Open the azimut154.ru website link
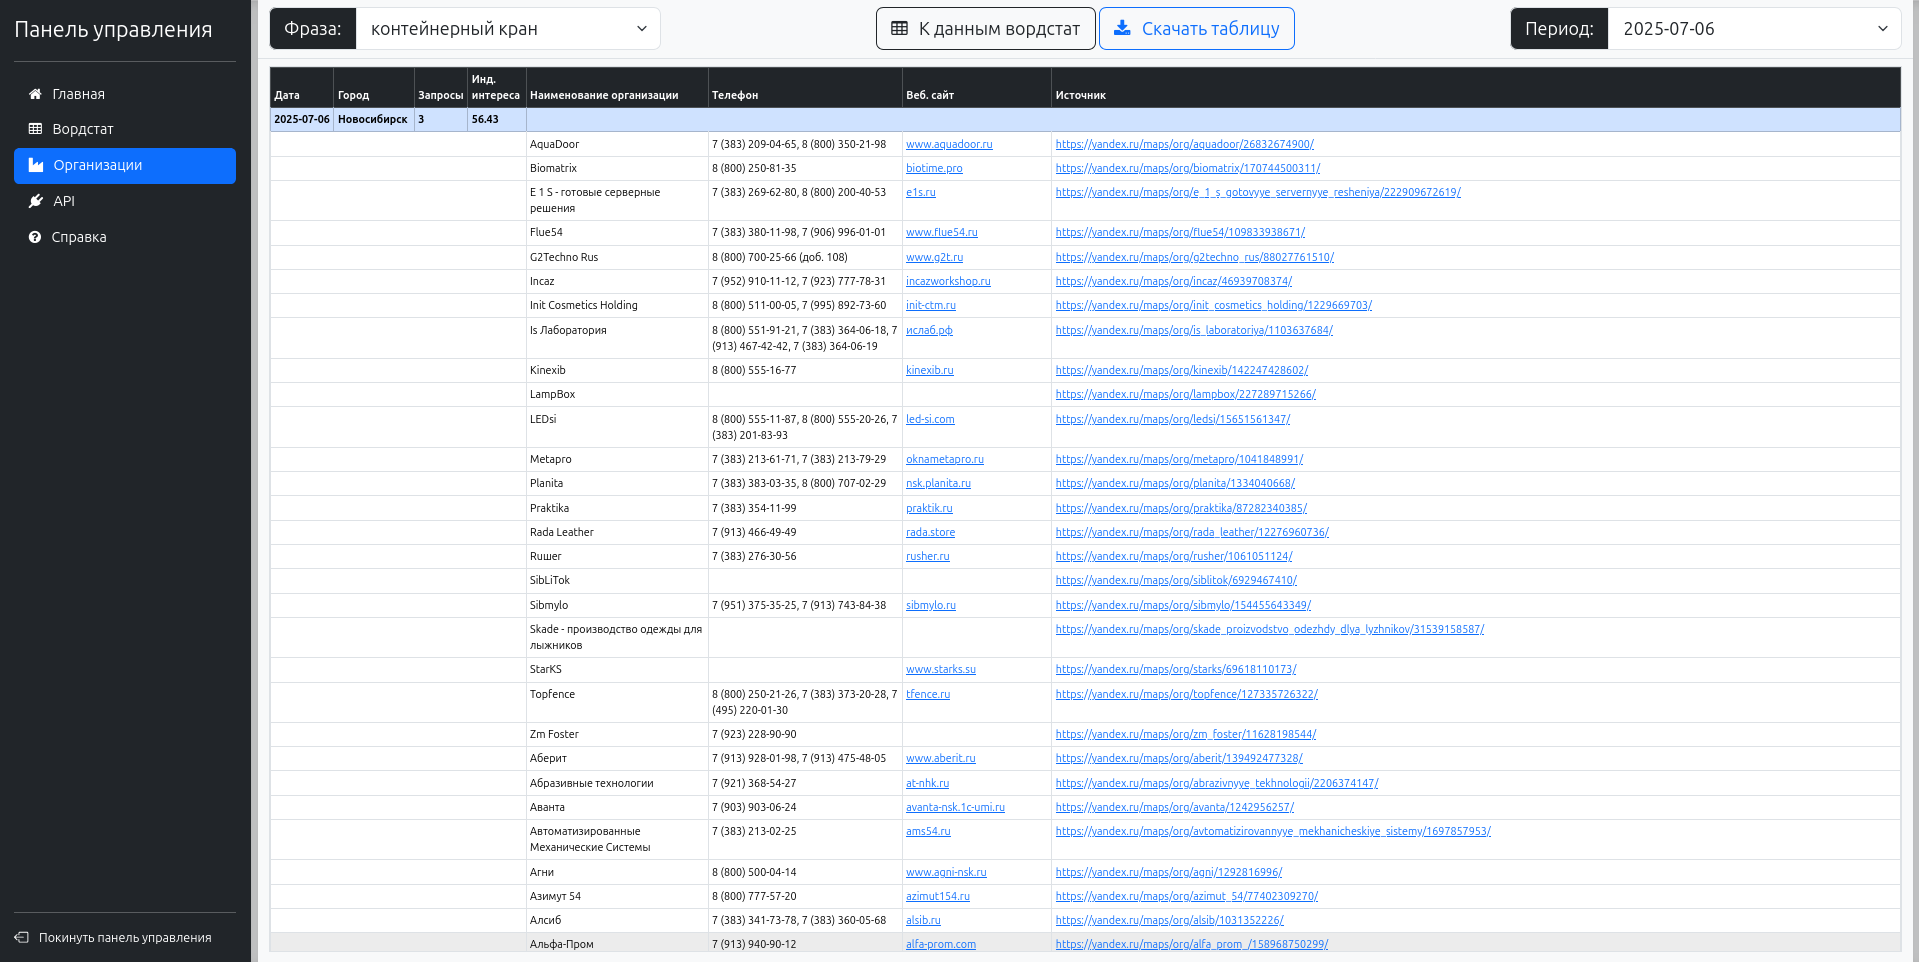The width and height of the screenshot is (1920, 962). coord(938,896)
